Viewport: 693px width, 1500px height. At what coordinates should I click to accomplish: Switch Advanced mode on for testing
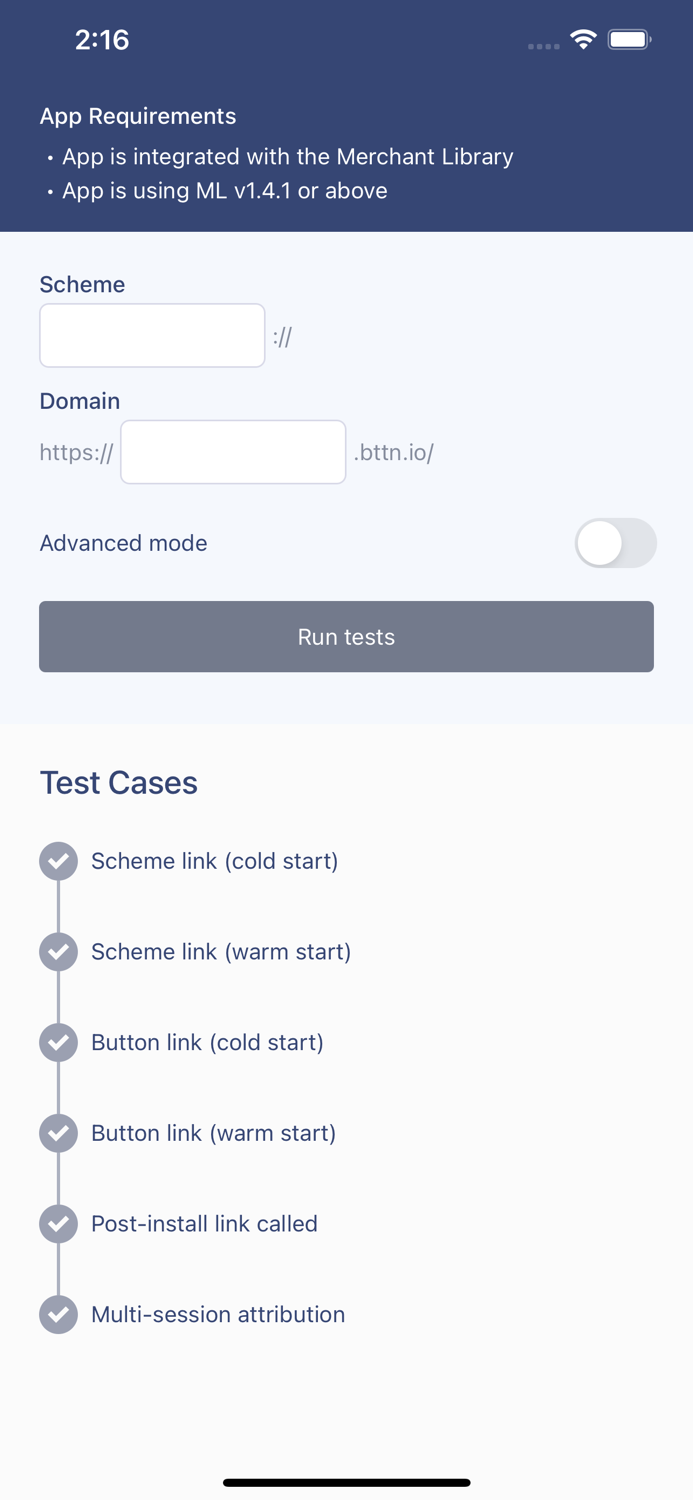coord(615,543)
